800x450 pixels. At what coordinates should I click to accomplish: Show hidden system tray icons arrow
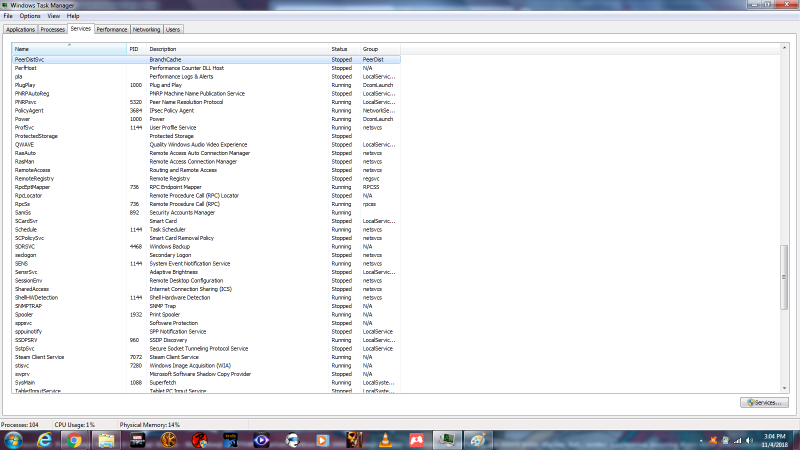coord(701,441)
